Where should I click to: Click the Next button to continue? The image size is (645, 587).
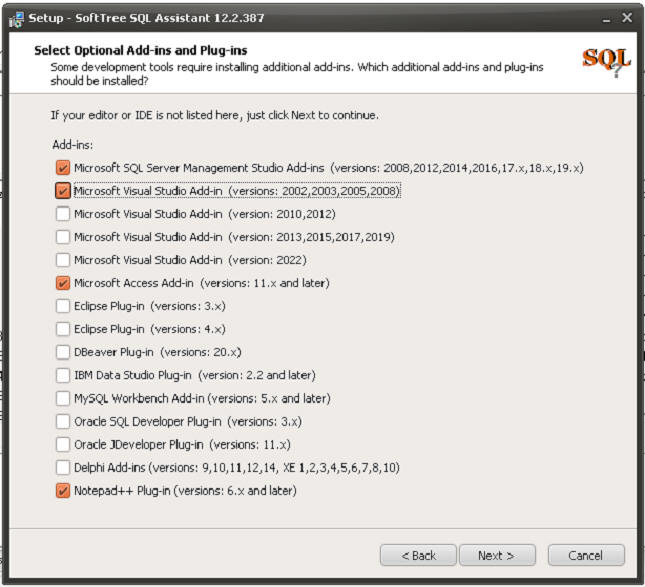pyautogui.click(x=497, y=555)
